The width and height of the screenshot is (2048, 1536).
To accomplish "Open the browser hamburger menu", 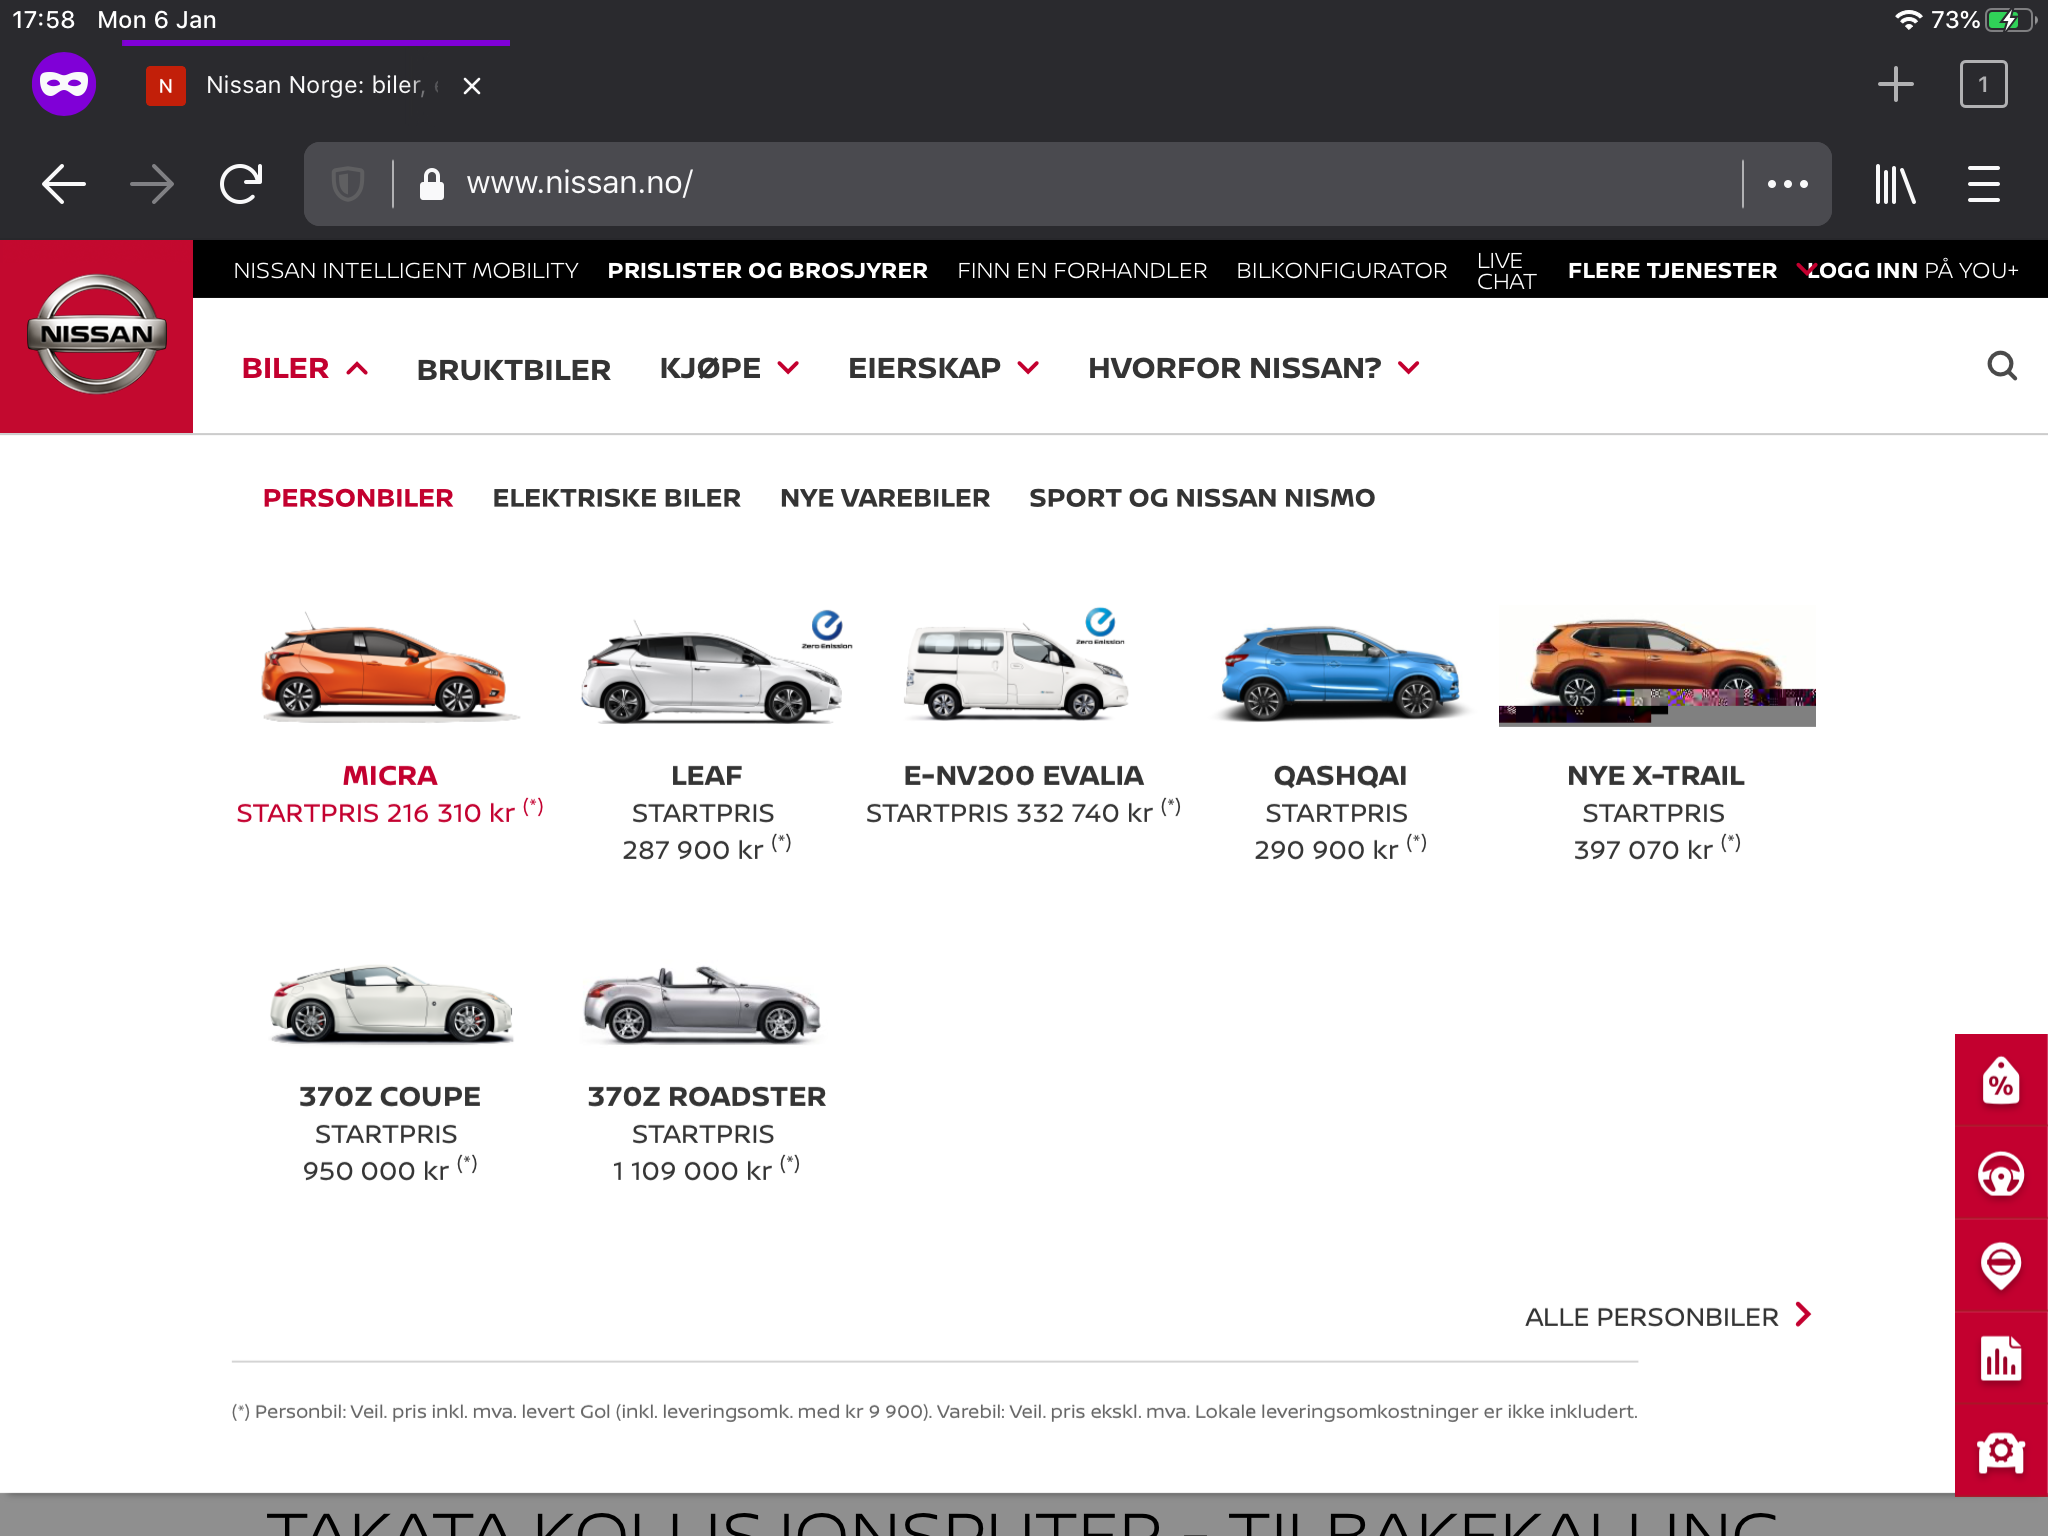I will (1983, 184).
